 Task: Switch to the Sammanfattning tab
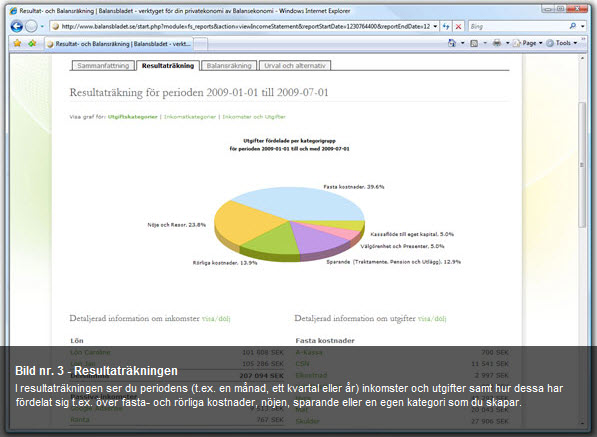point(103,65)
